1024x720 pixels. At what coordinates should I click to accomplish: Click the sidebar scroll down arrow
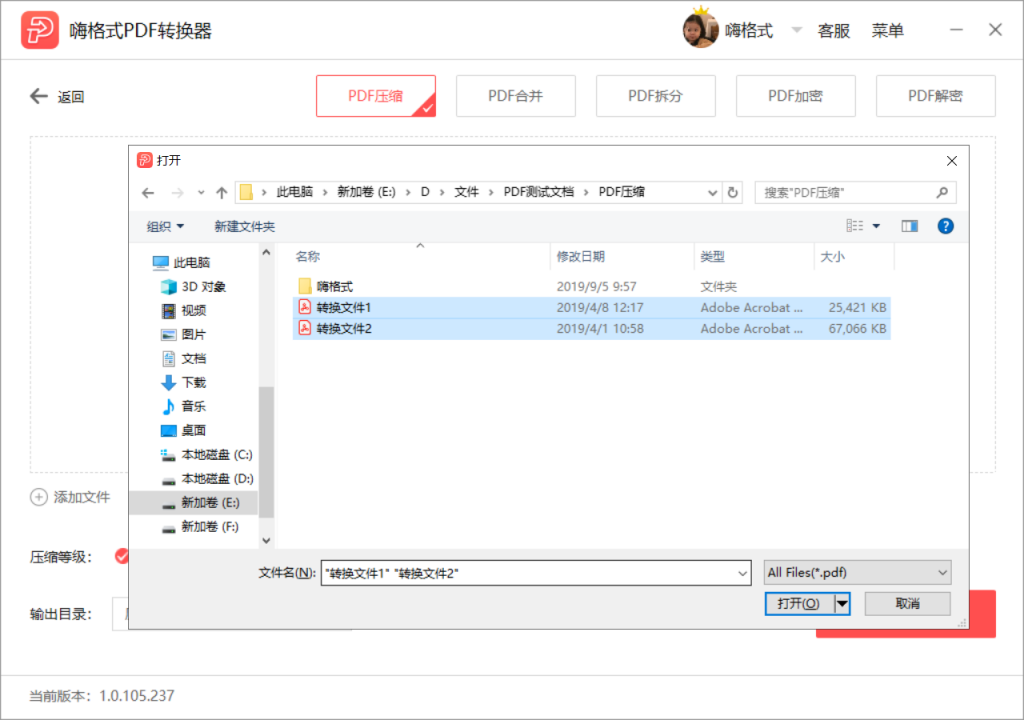coord(266,540)
